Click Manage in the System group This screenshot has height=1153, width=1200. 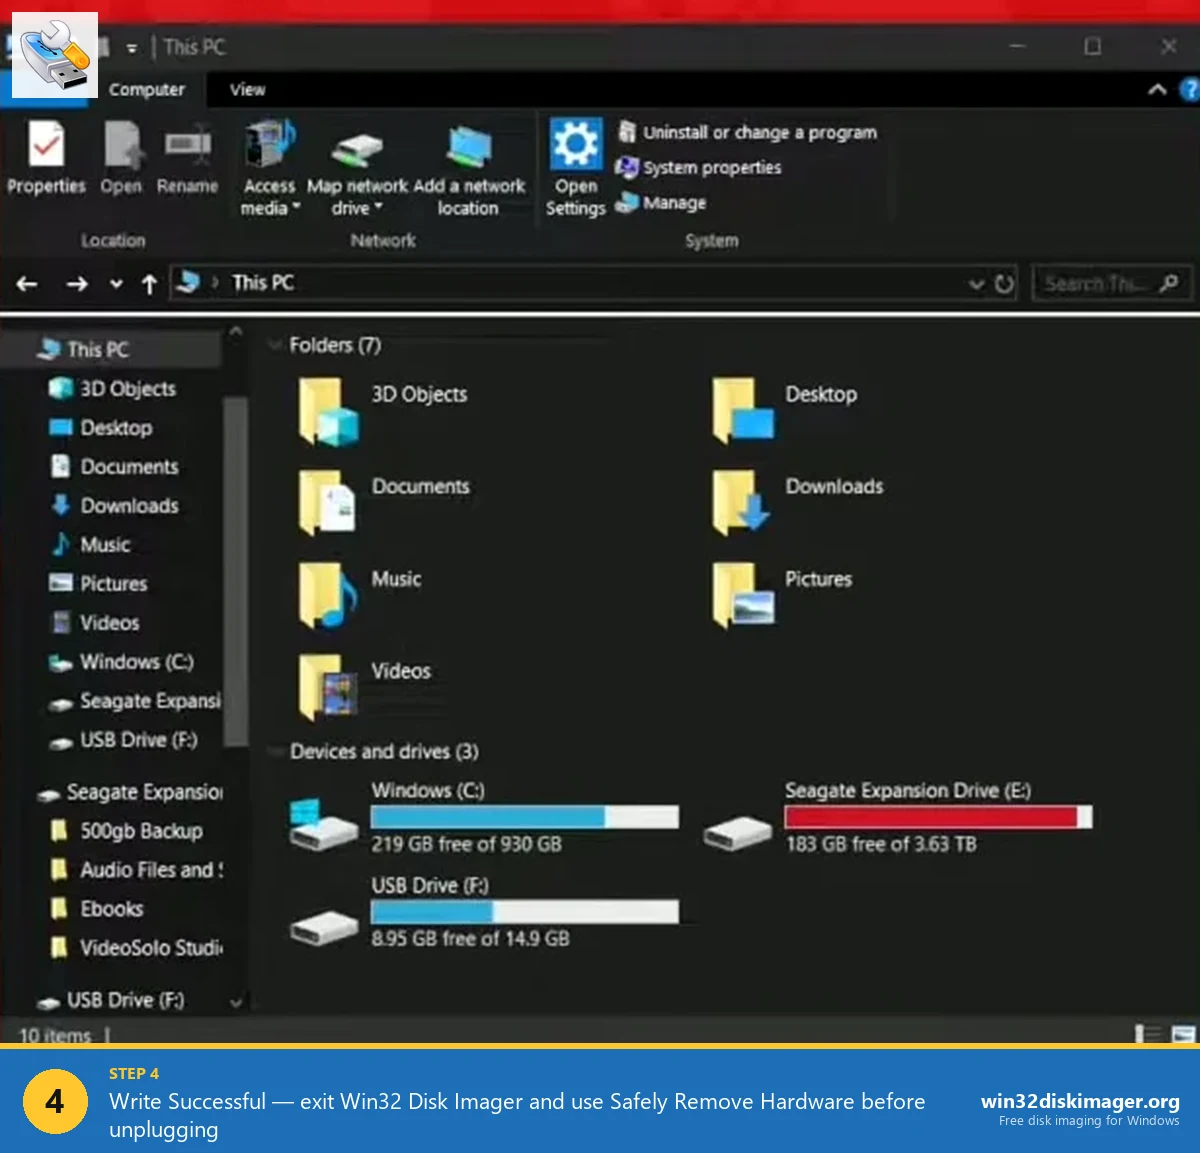point(673,202)
